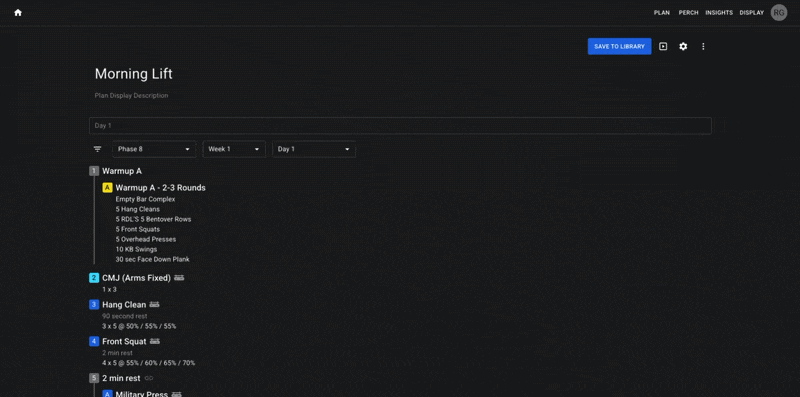Screen dimensions: 800x397
Task: Select the 10 KB Swings line
Action: click(136, 250)
